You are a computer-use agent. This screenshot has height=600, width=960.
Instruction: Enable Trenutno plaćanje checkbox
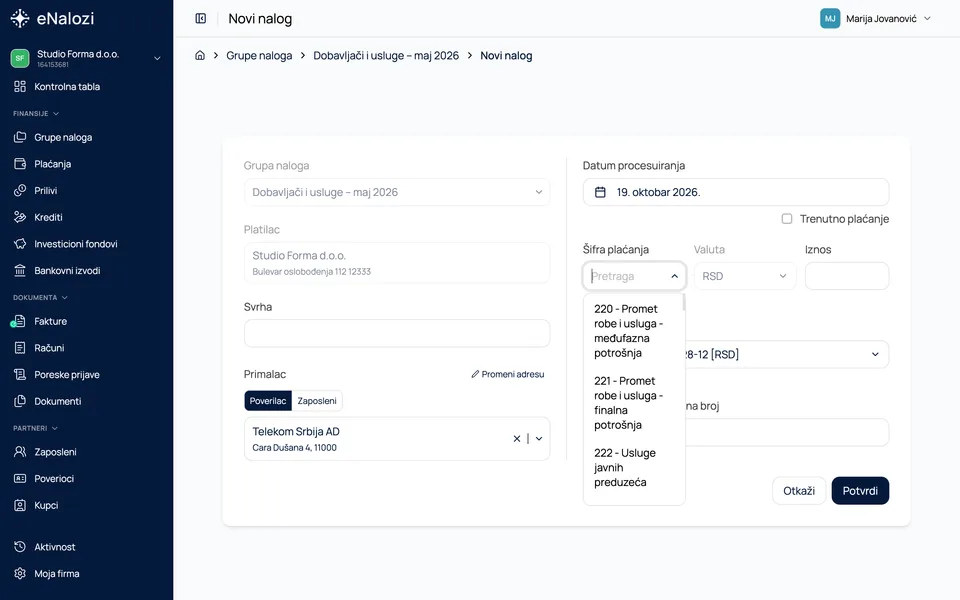pyautogui.click(x=787, y=219)
